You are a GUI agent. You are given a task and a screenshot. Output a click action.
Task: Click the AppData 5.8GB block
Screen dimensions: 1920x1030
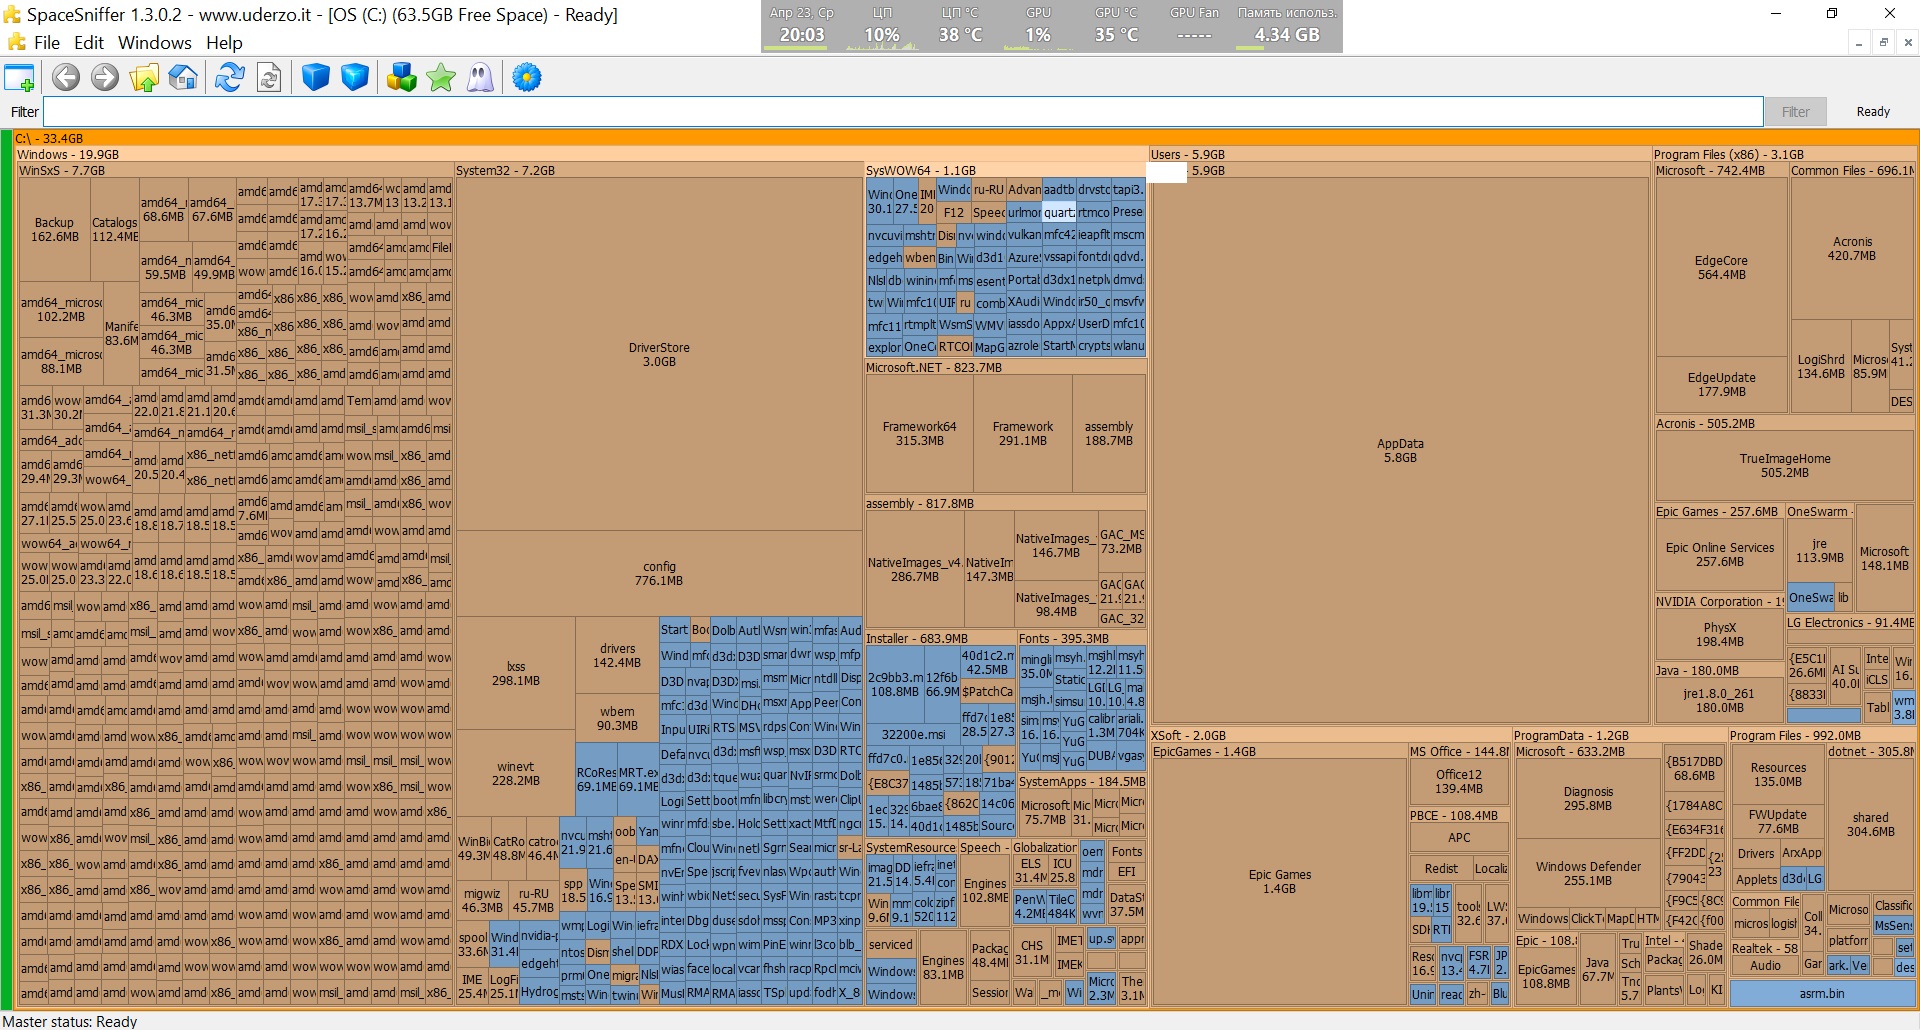1400,451
